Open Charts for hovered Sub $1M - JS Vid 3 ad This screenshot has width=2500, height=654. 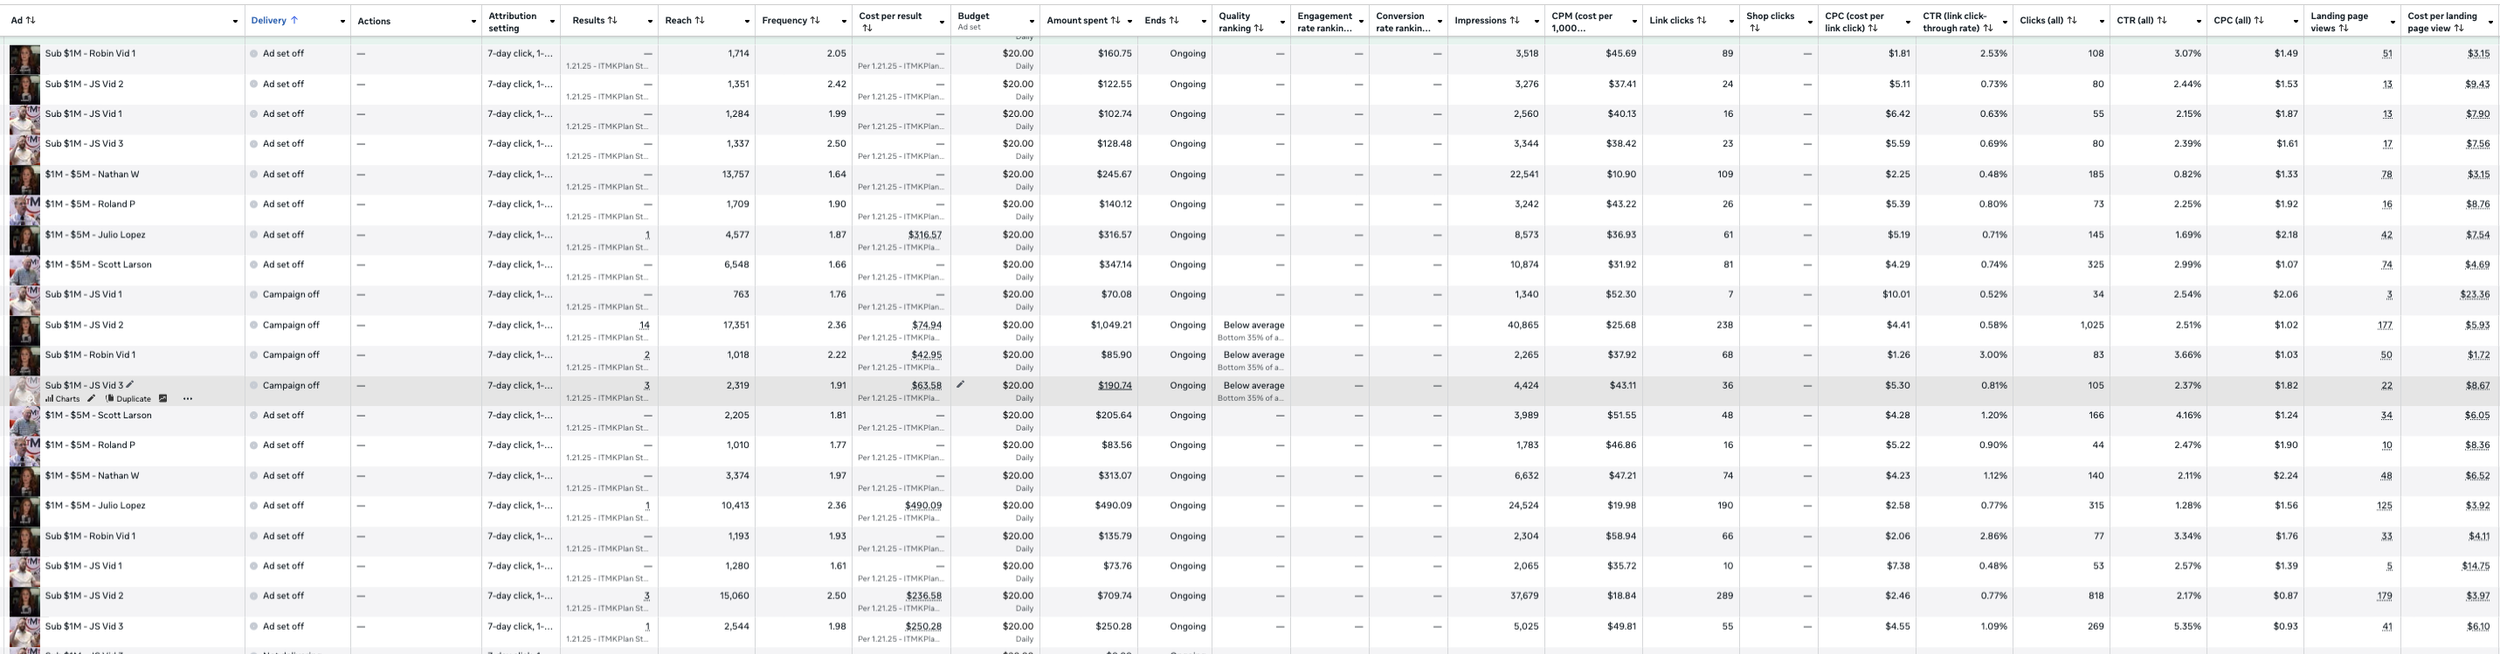62,399
